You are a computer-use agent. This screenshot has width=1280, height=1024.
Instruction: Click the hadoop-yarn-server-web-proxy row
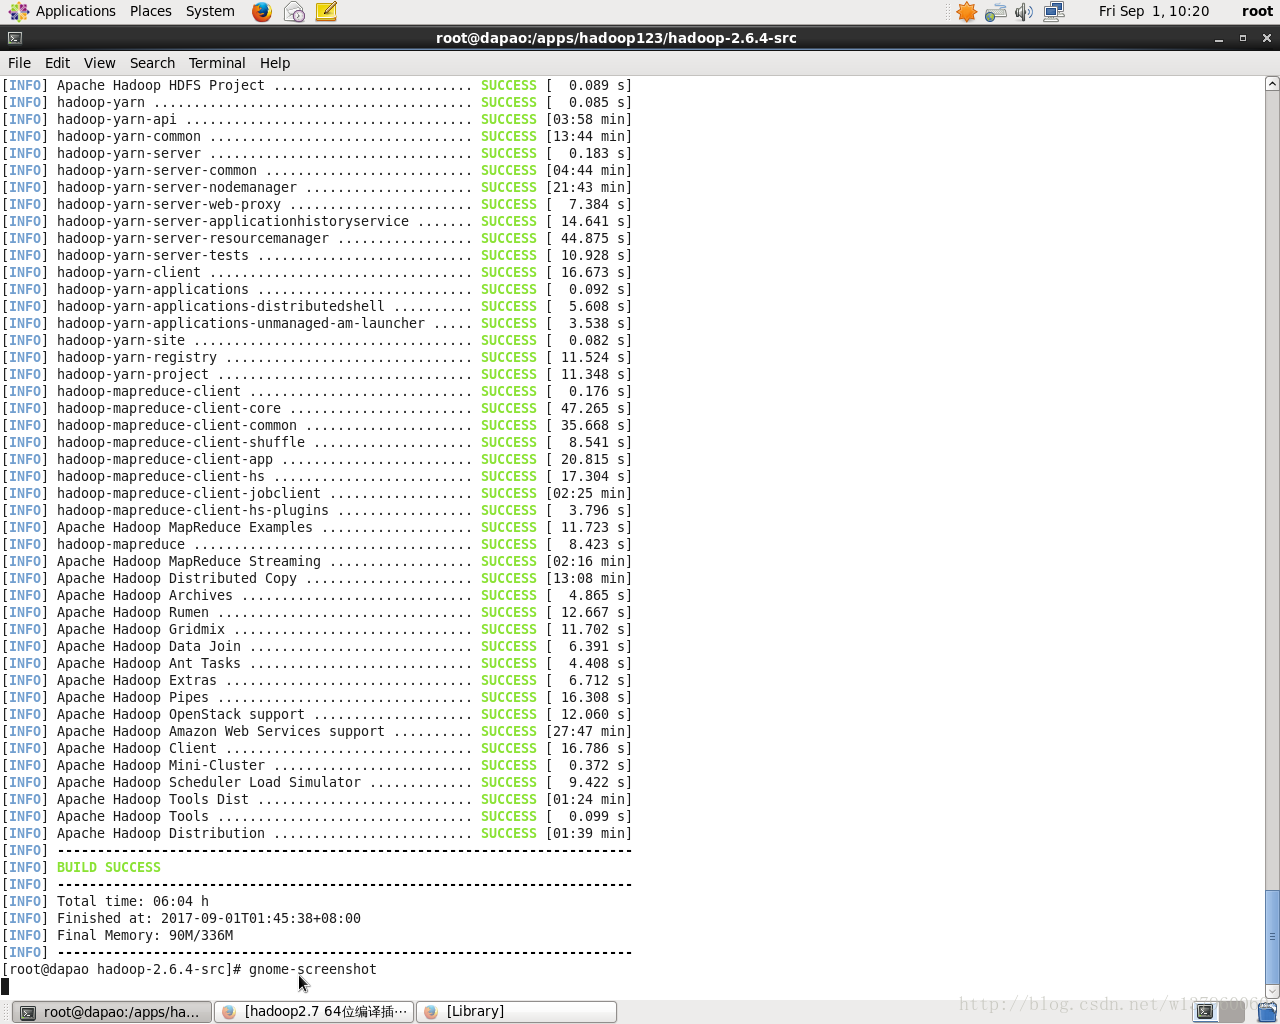point(317,204)
